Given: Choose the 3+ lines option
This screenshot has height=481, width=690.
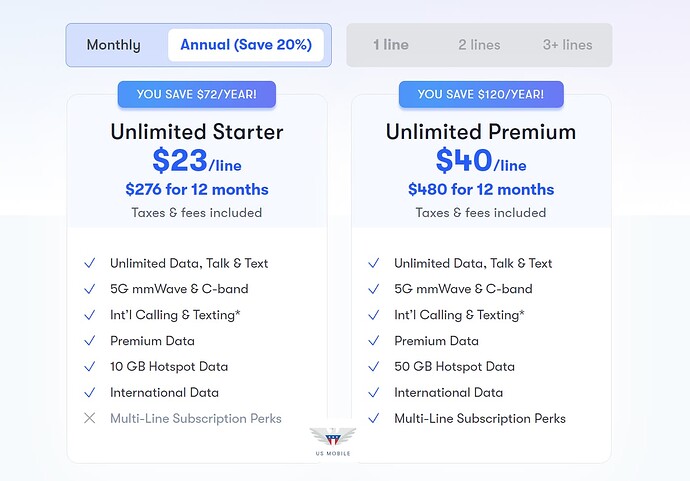Looking at the screenshot, I should coord(567,45).
